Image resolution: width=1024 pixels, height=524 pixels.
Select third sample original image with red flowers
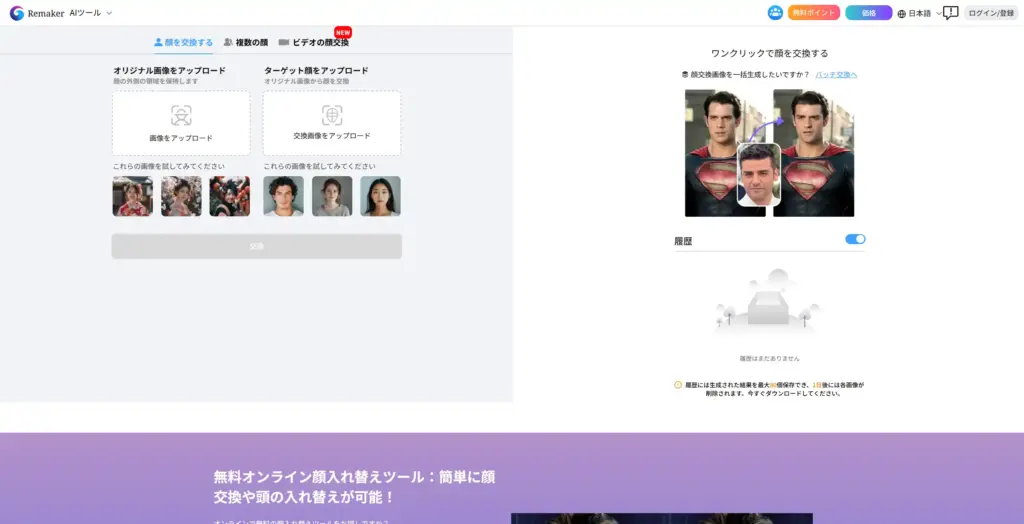229,196
